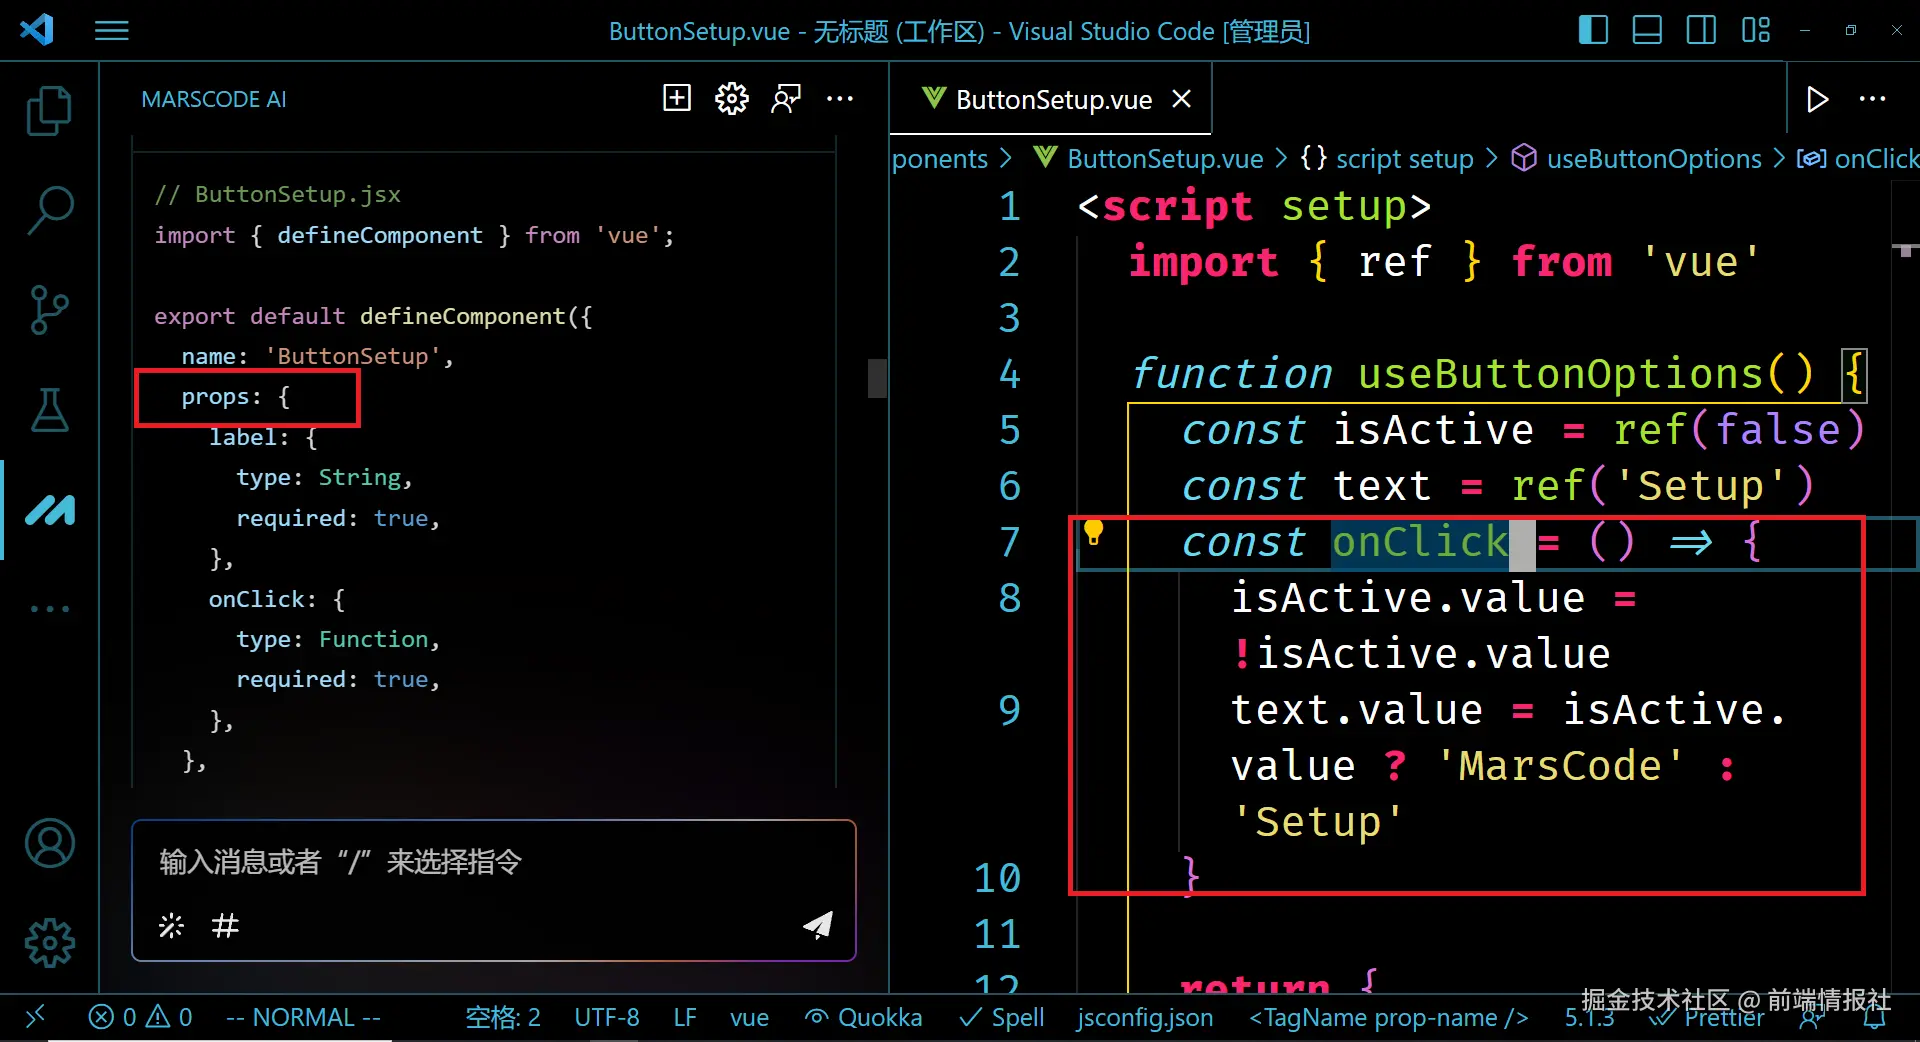
Task: Open additional views ellipsis in activity bar
Action: click(49, 608)
